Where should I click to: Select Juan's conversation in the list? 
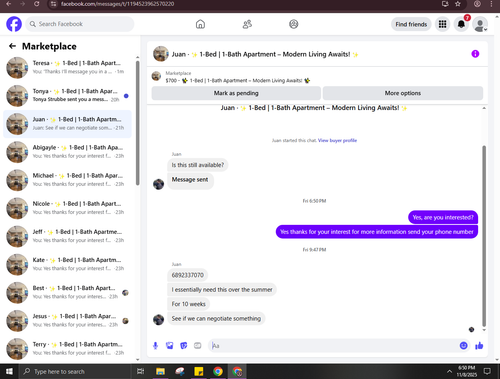tap(67, 124)
